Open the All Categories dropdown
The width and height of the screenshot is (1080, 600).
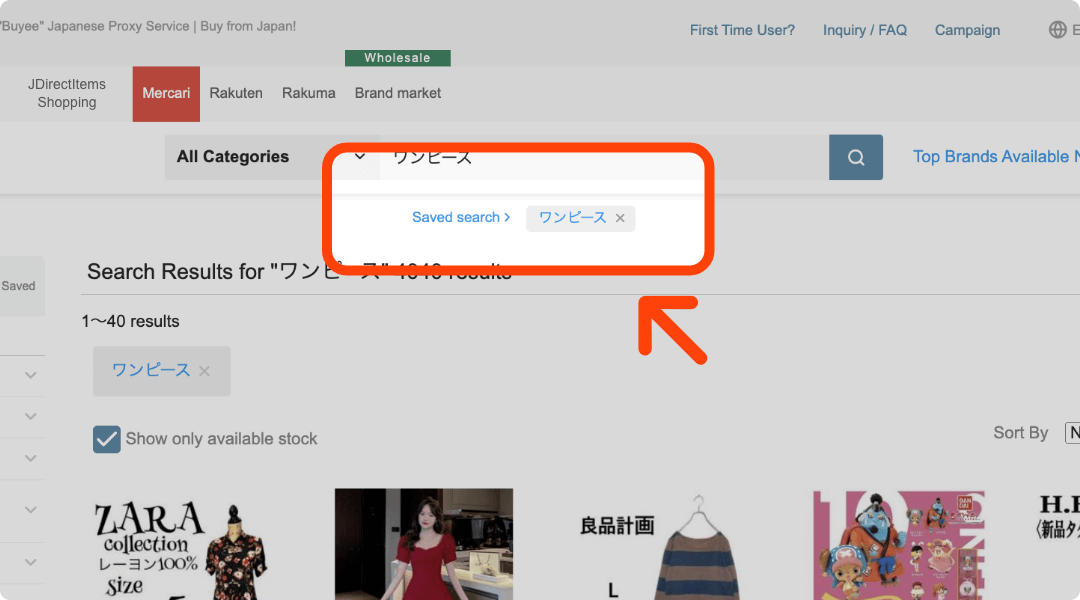pos(272,157)
